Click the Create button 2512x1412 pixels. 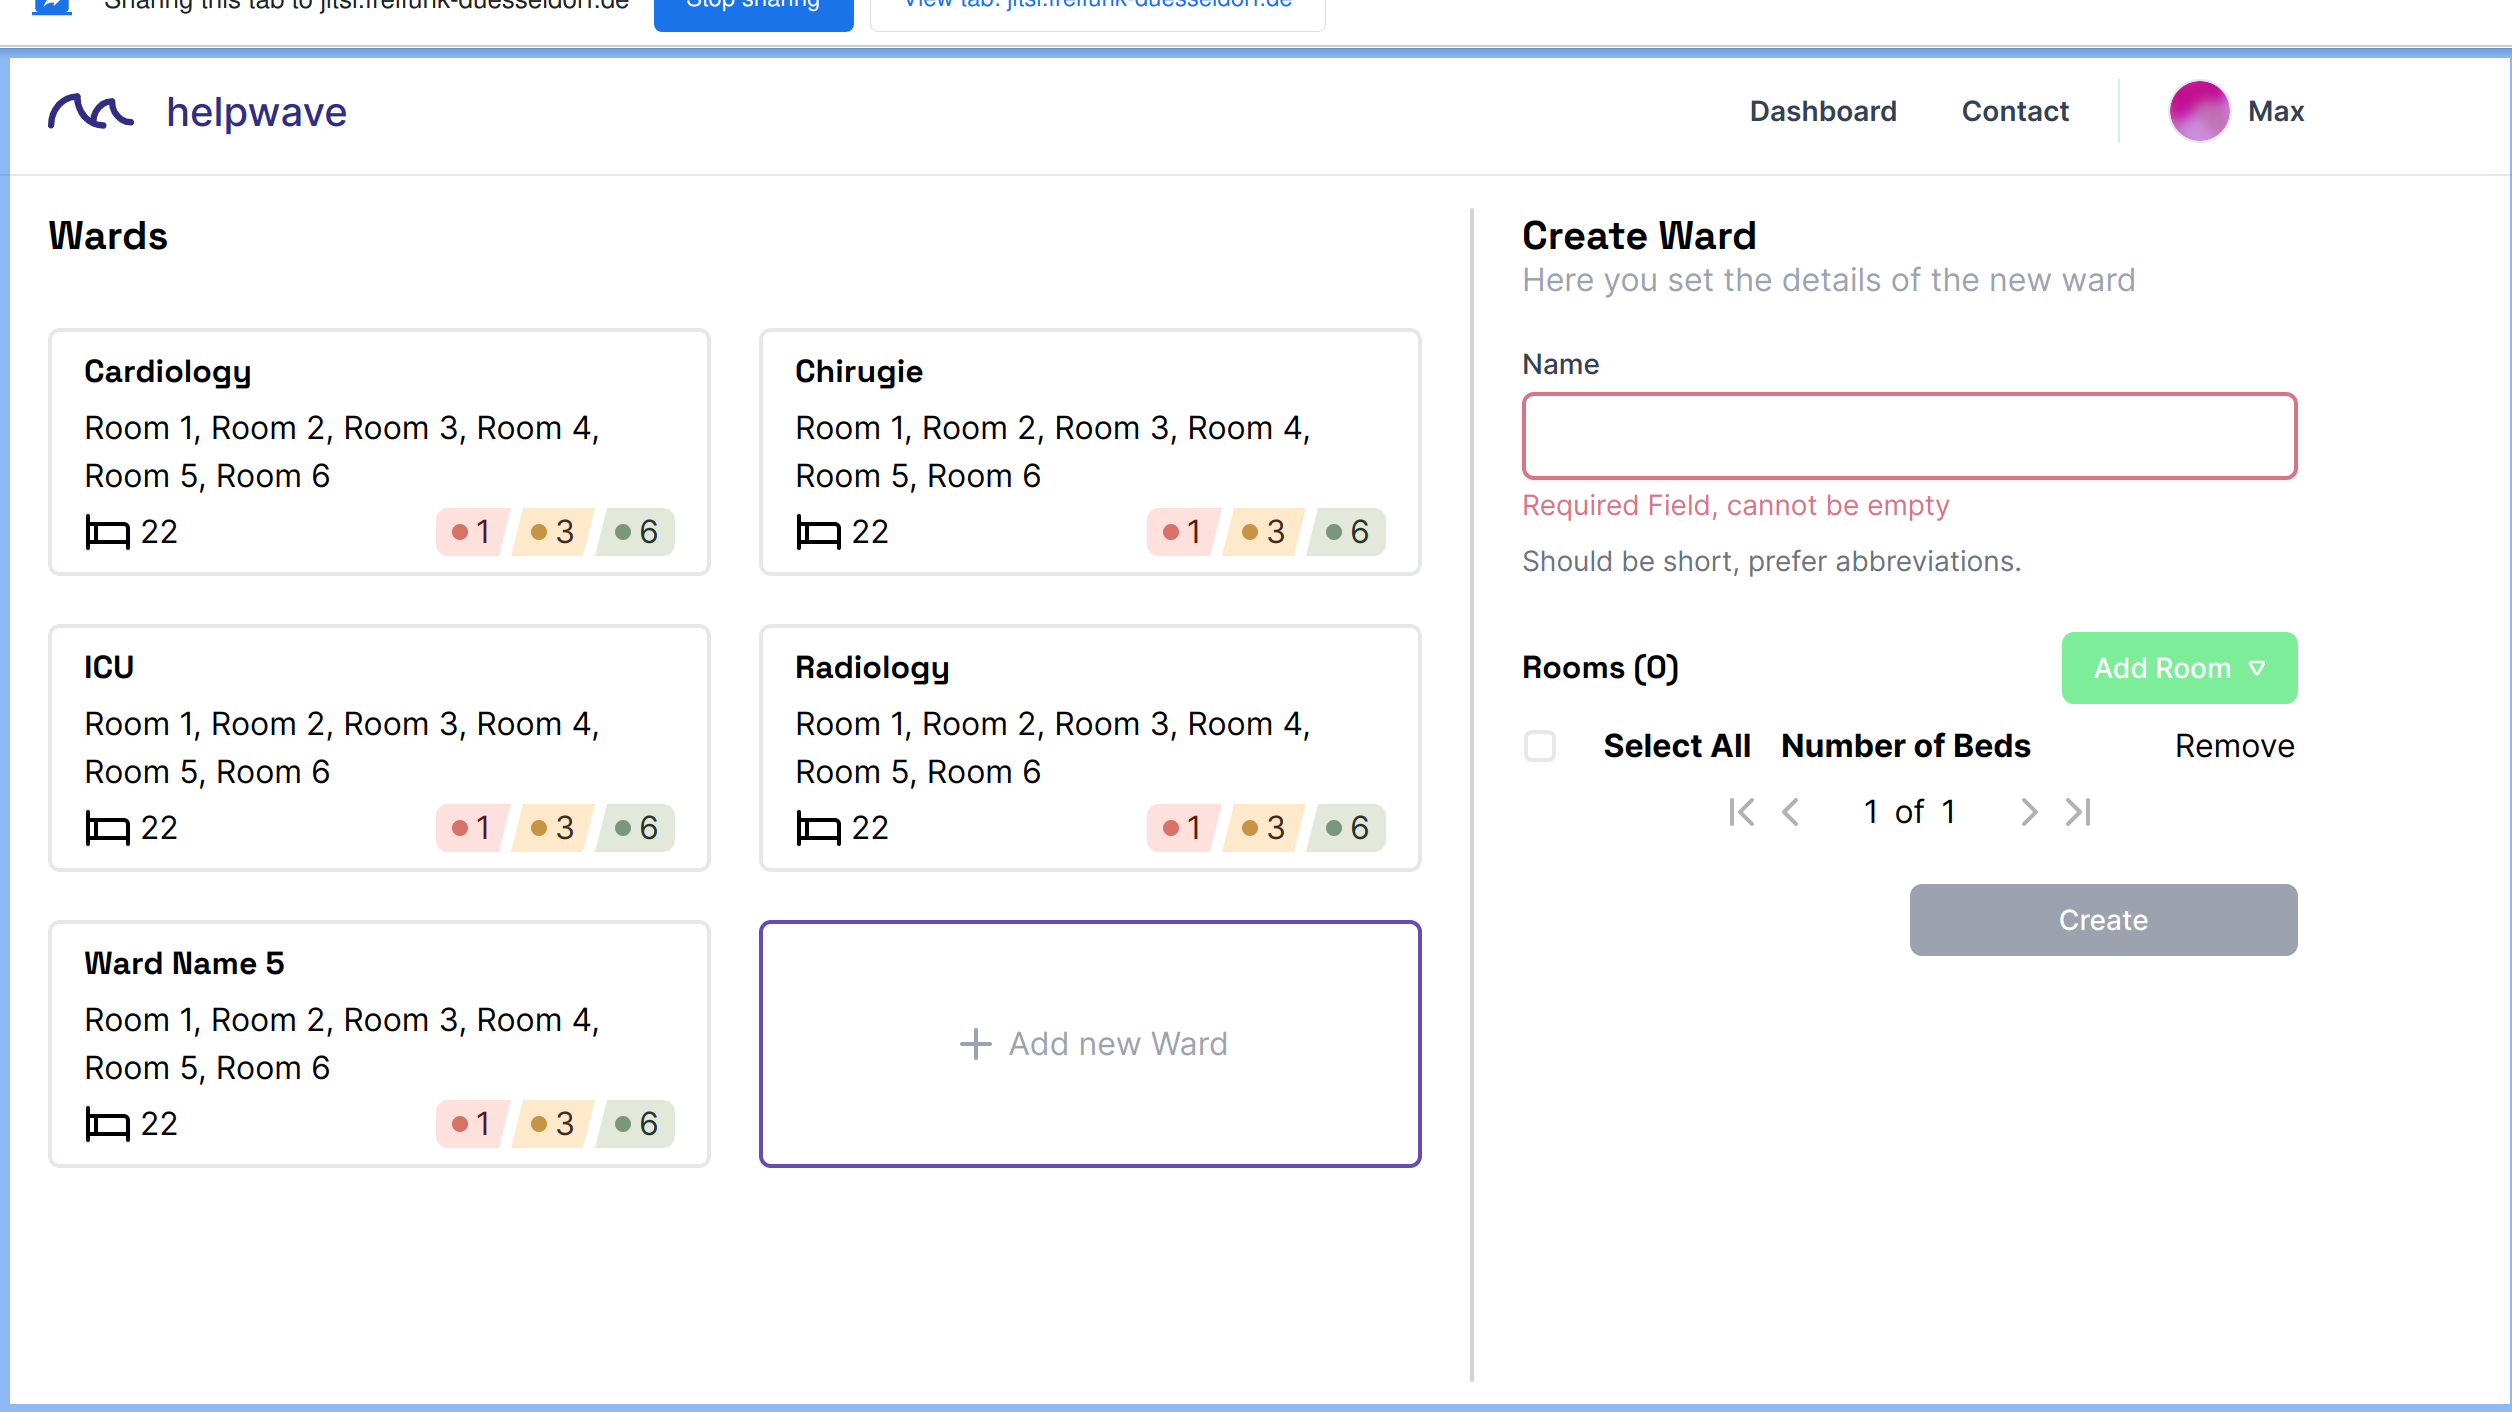2102,919
